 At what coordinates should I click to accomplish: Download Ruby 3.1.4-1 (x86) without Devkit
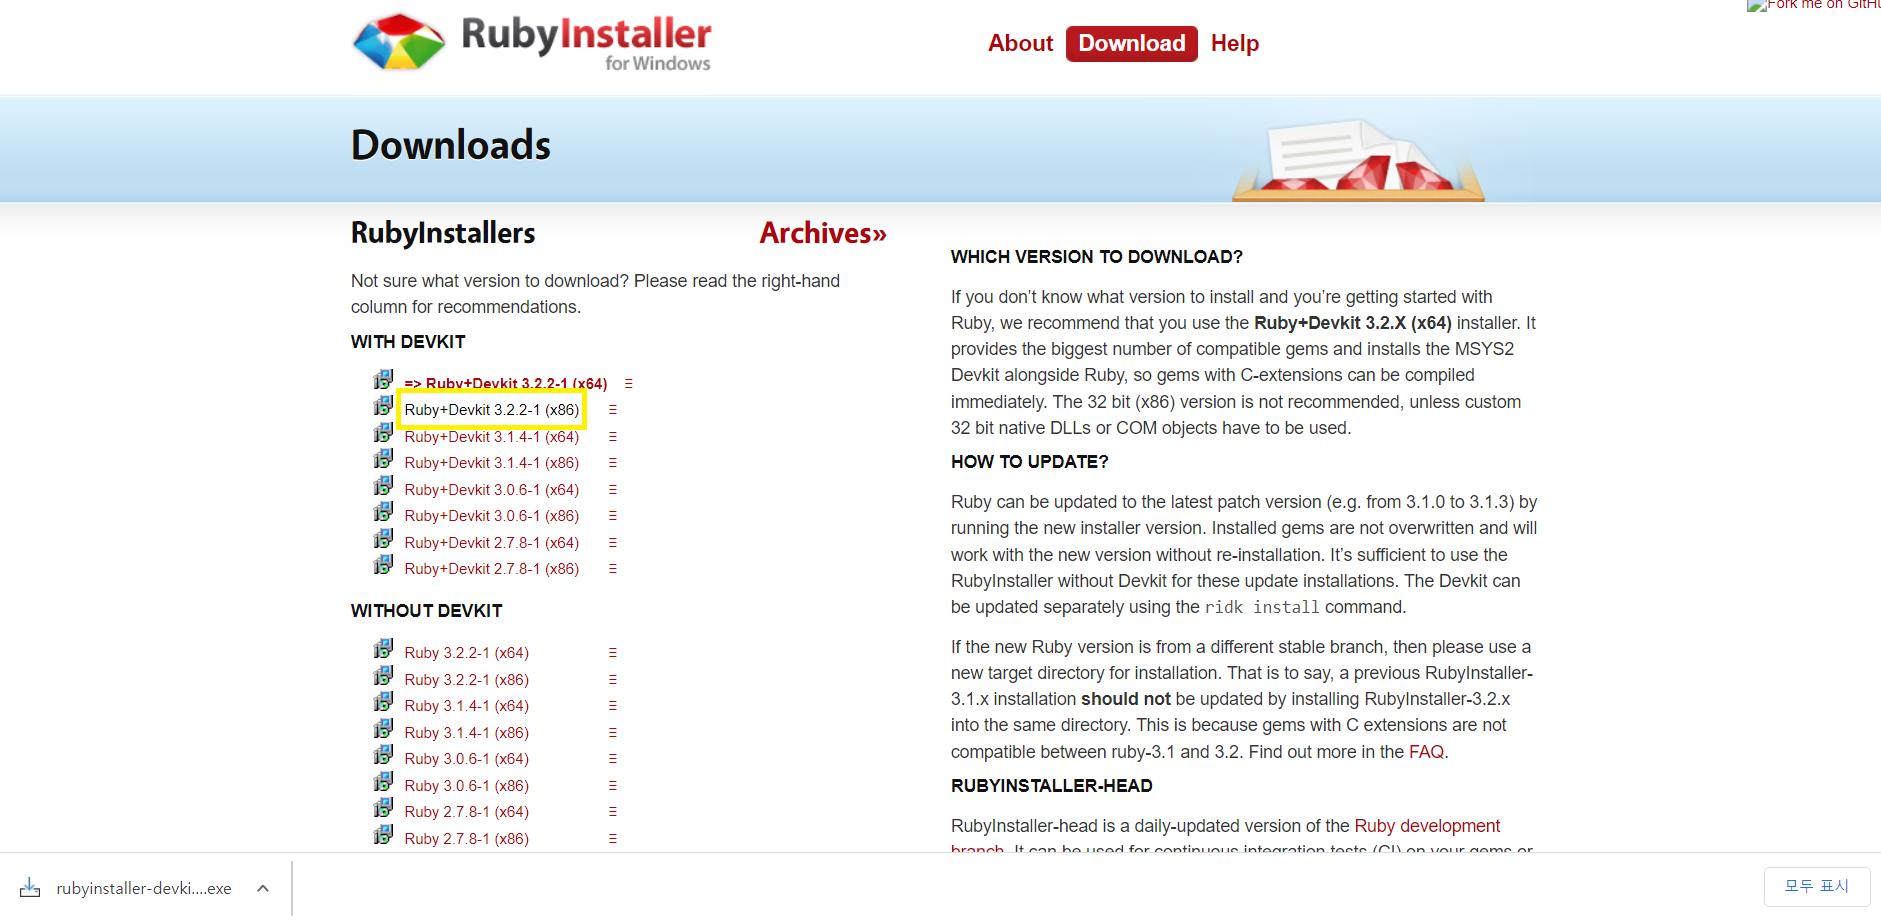click(467, 733)
